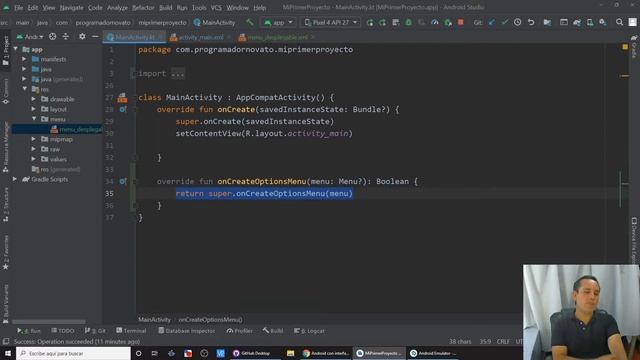Click Select Opened File target icon
The height and width of the screenshot is (360, 640).
click(x=53, y=37)
